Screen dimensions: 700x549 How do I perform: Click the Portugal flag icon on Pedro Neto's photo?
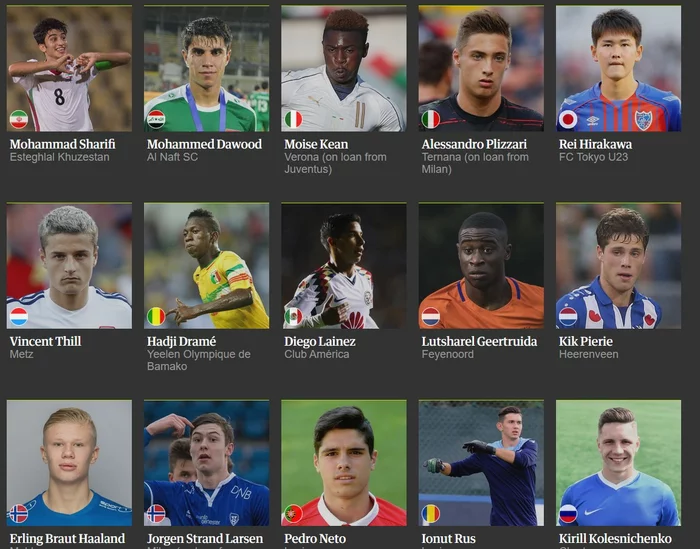293,514
